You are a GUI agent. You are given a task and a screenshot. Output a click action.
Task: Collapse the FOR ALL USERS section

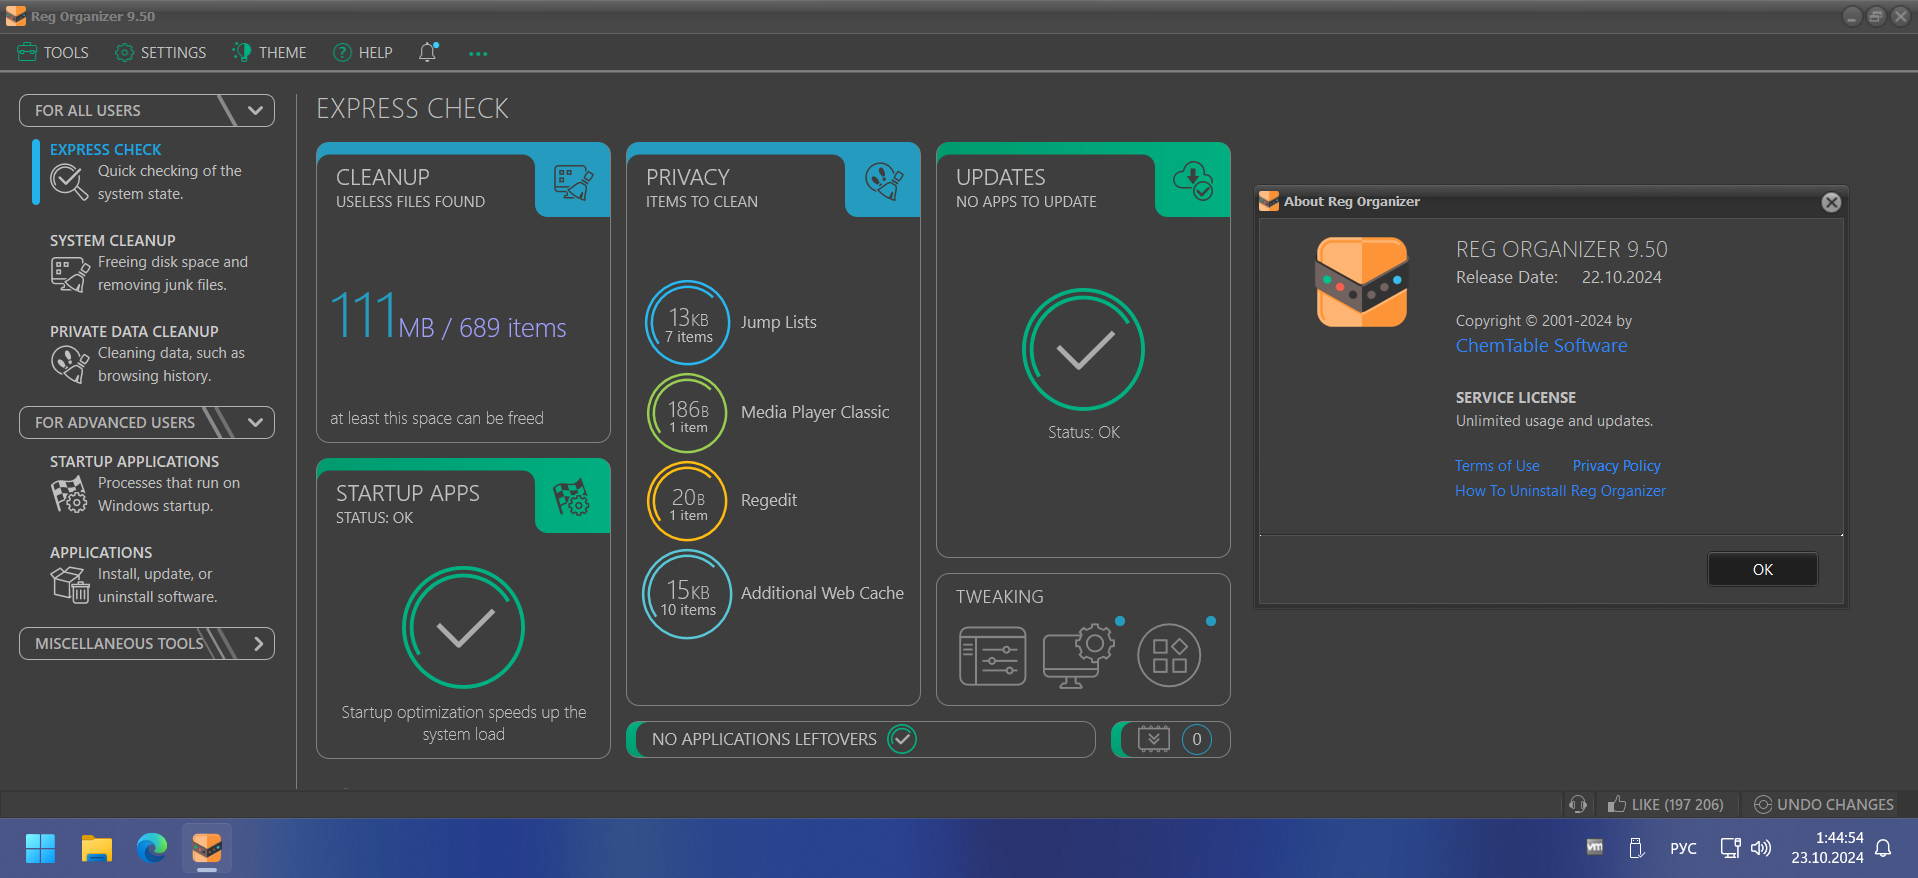(147, 111)
